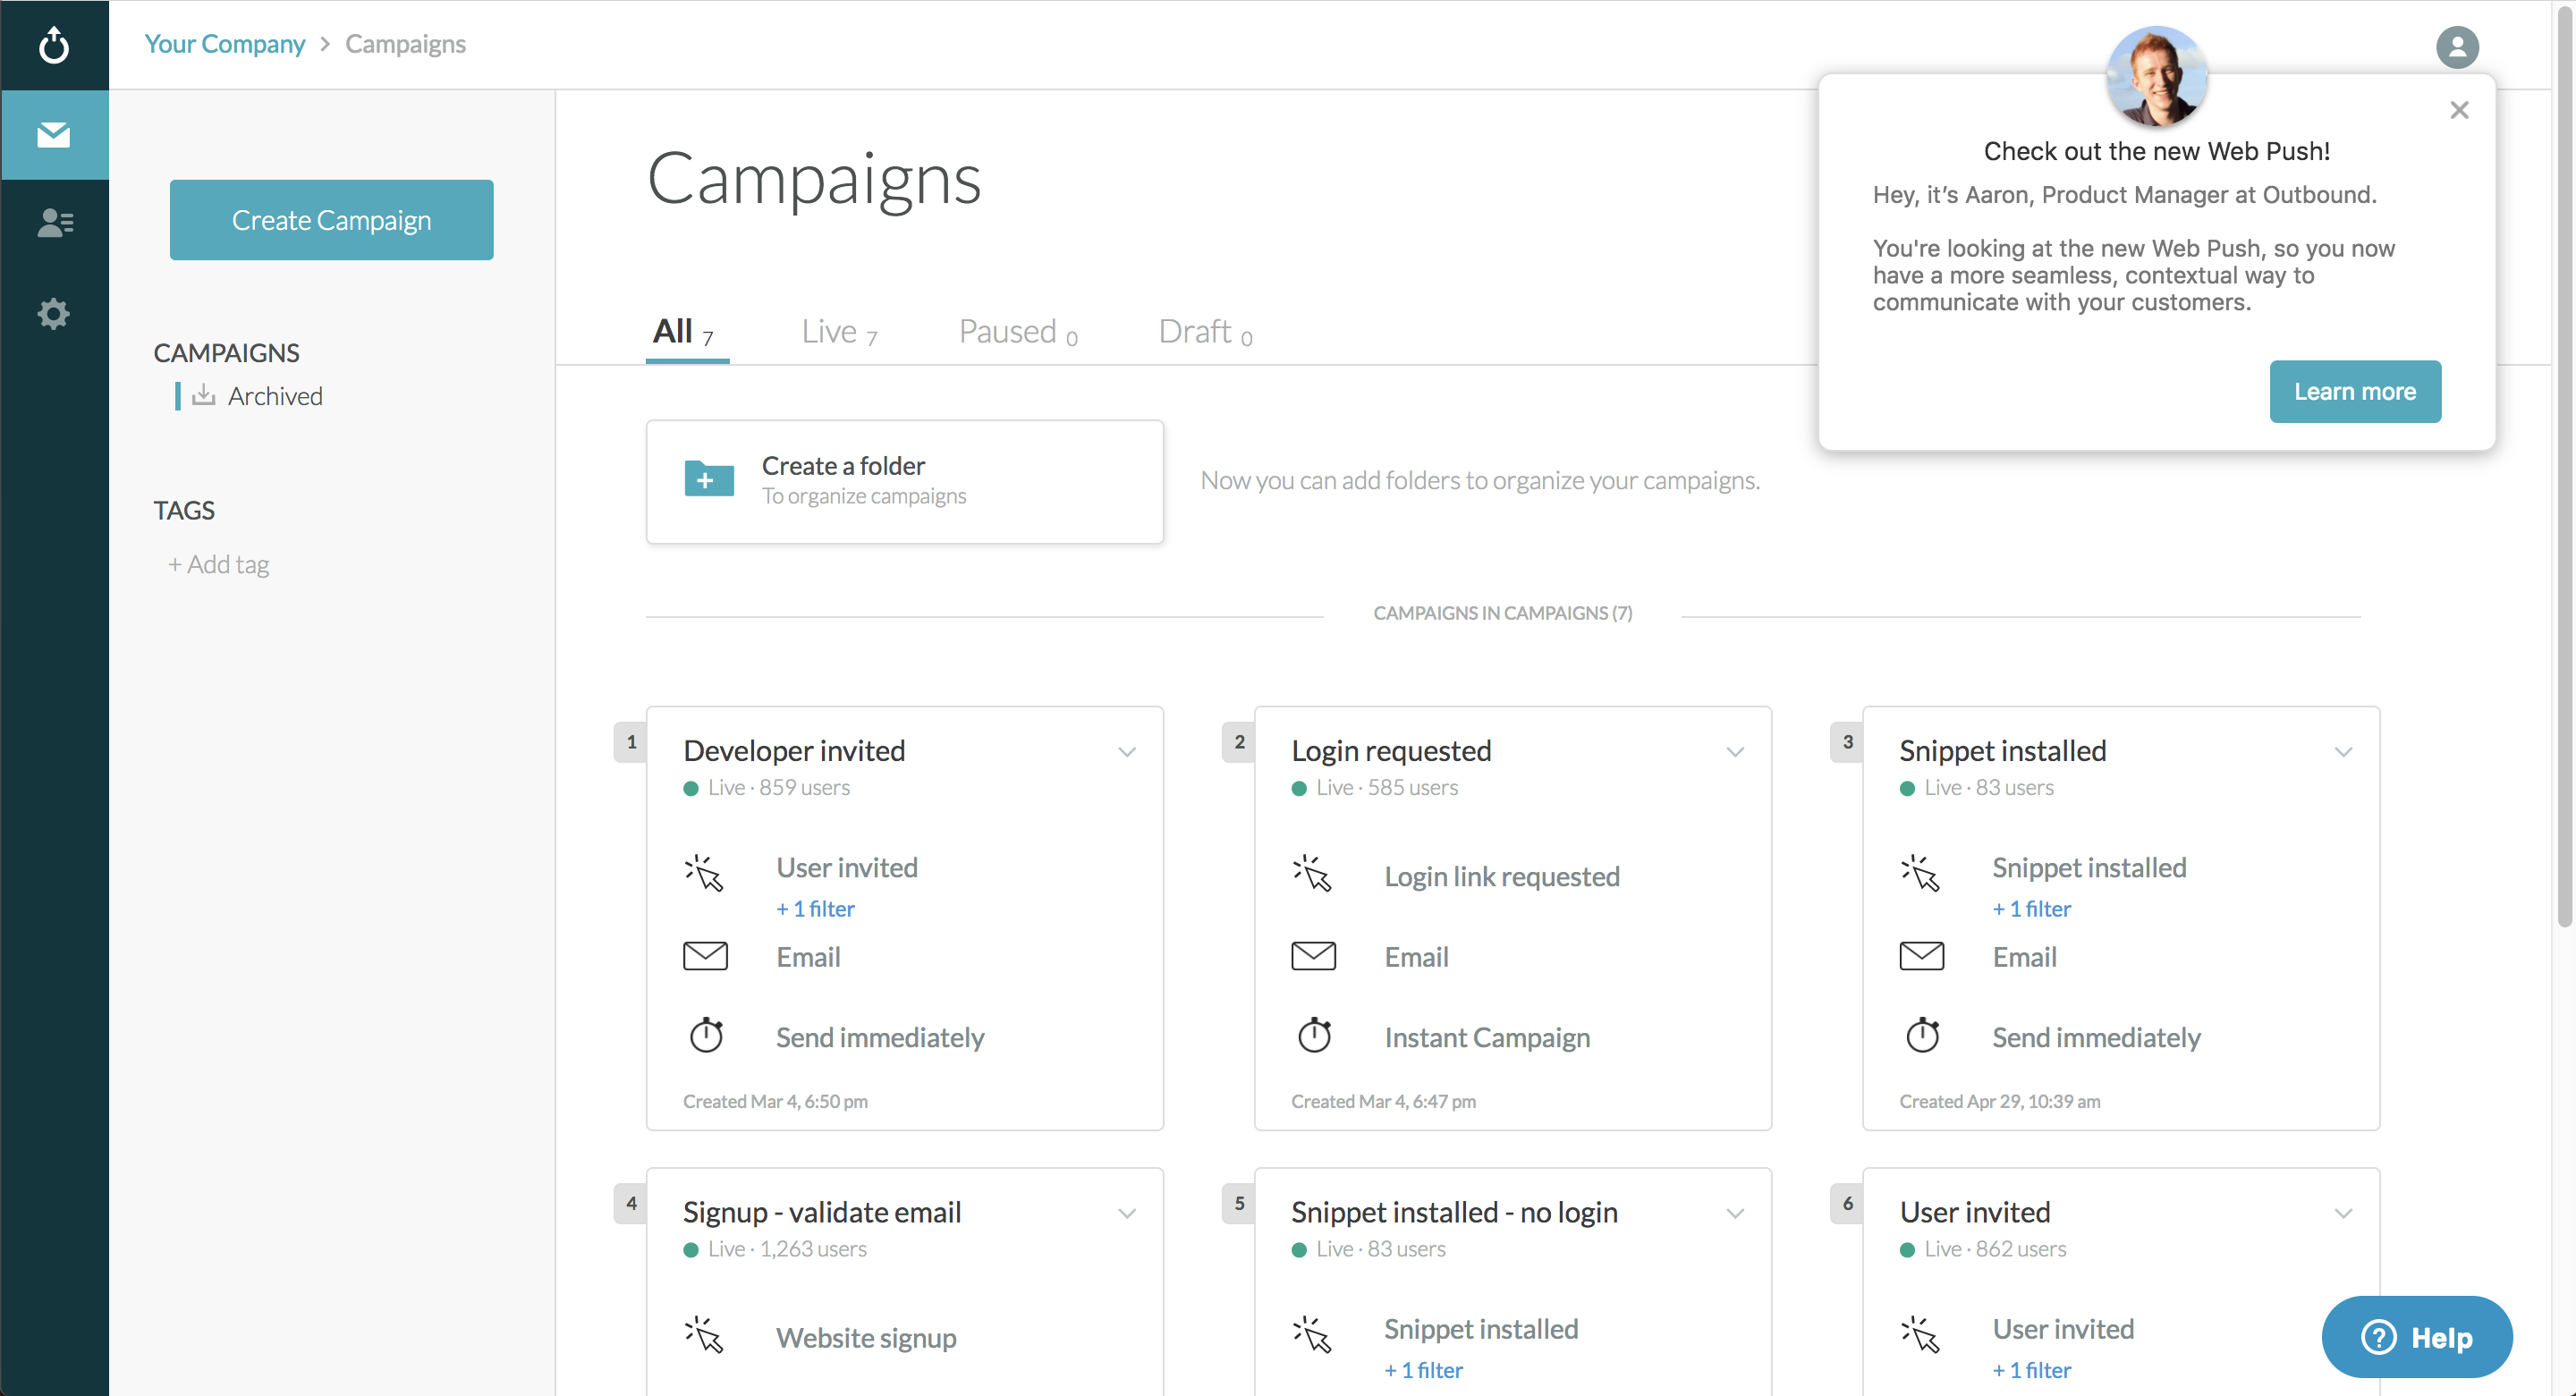
Task: Click trigger icon in User invited card
Action: click(1921, 1336)
